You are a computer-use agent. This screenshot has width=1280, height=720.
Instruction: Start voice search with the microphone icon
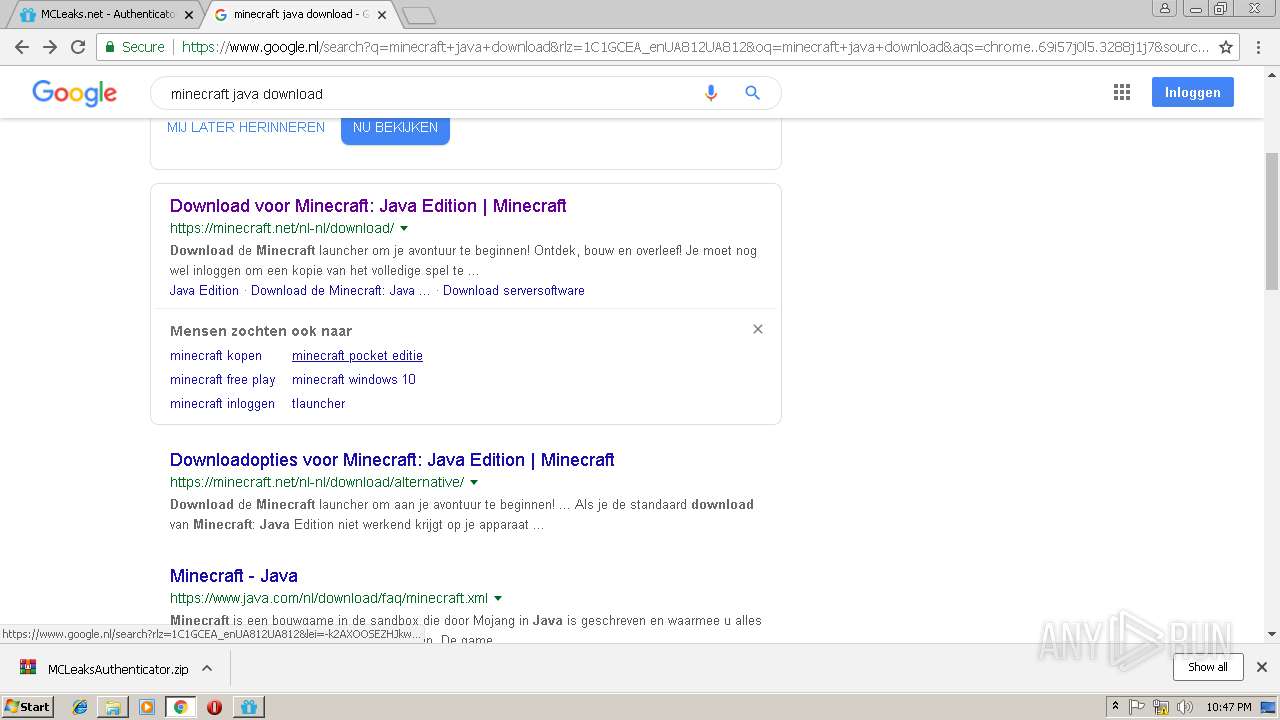click(x=711, y=93)
